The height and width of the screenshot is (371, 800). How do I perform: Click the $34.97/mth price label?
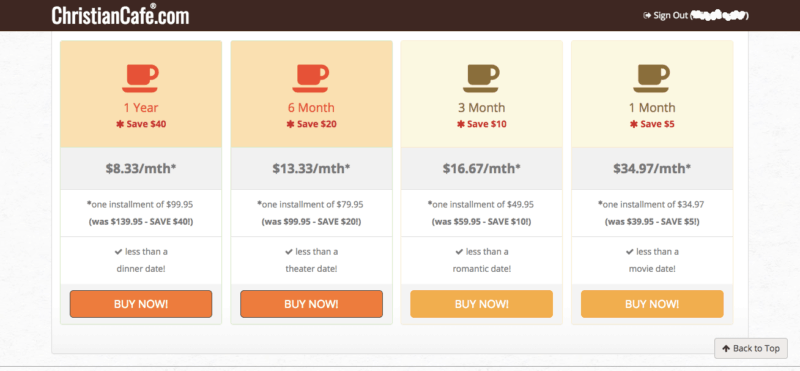coord(652,168)
